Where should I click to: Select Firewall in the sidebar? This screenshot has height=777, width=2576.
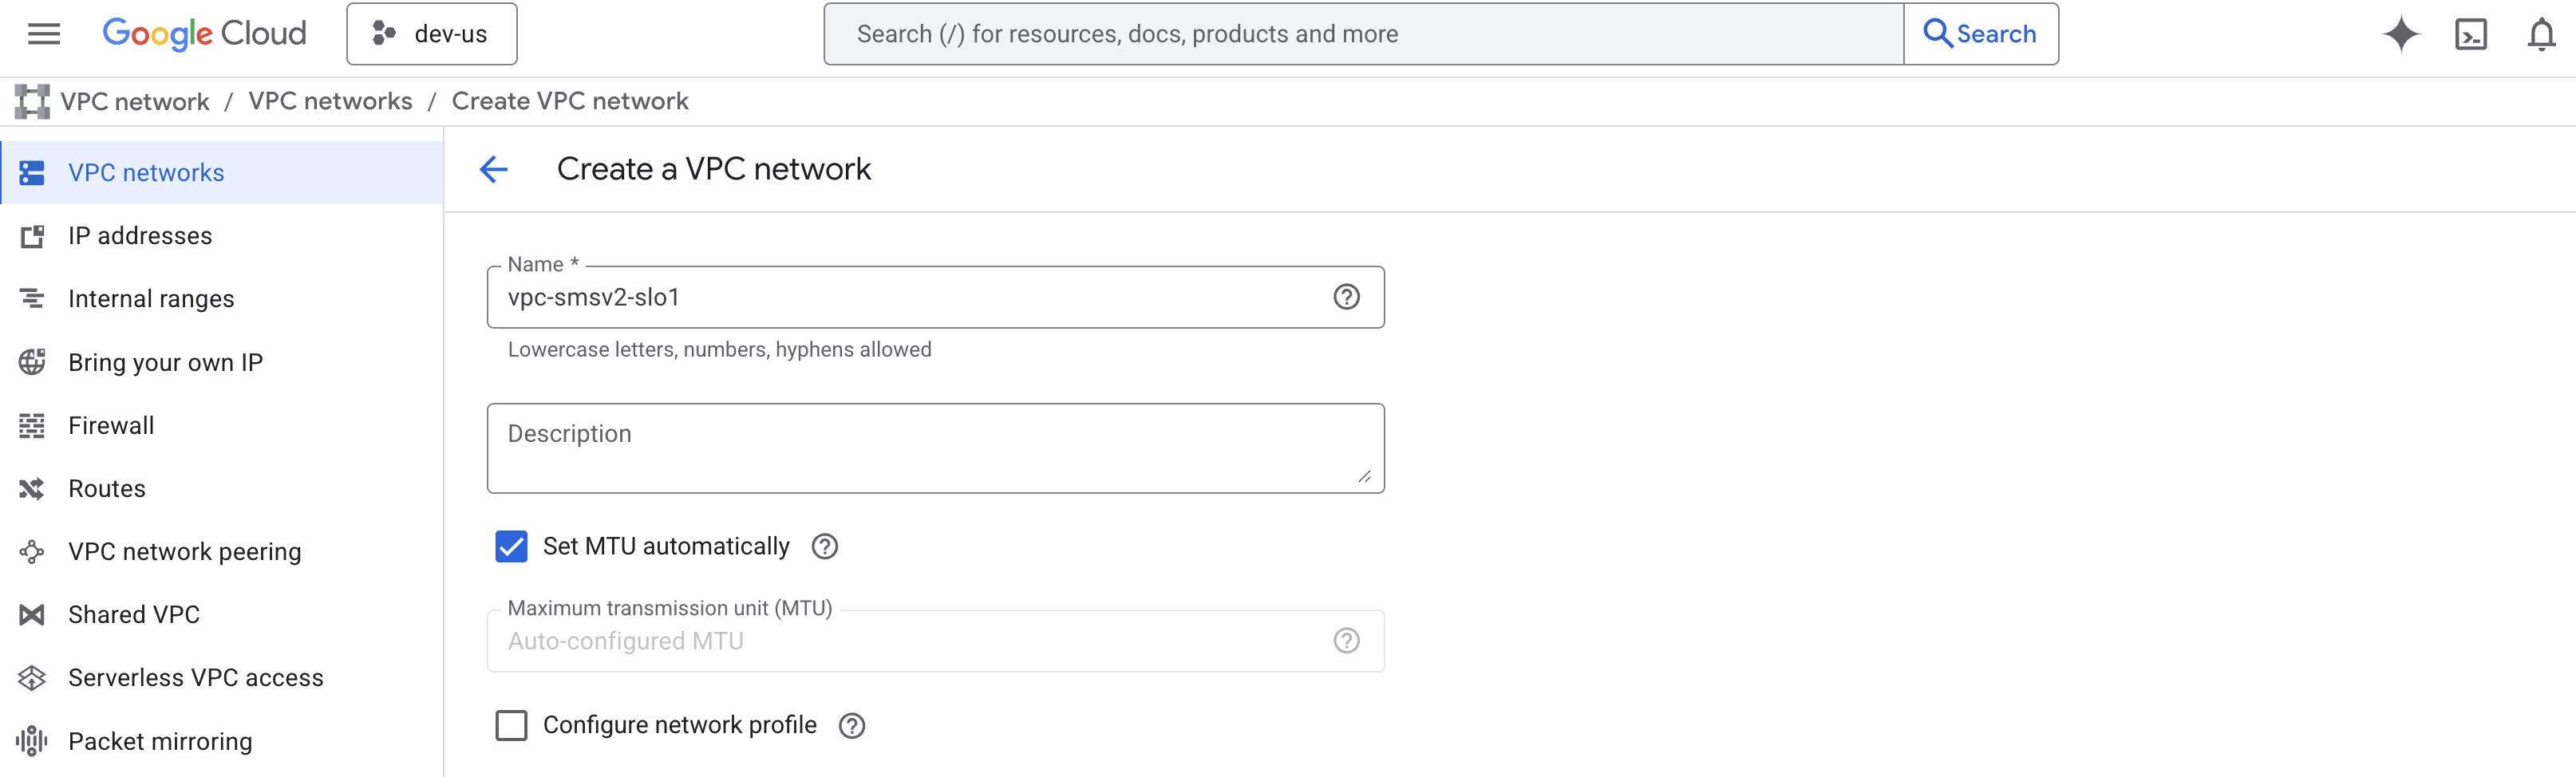[111, 425]
